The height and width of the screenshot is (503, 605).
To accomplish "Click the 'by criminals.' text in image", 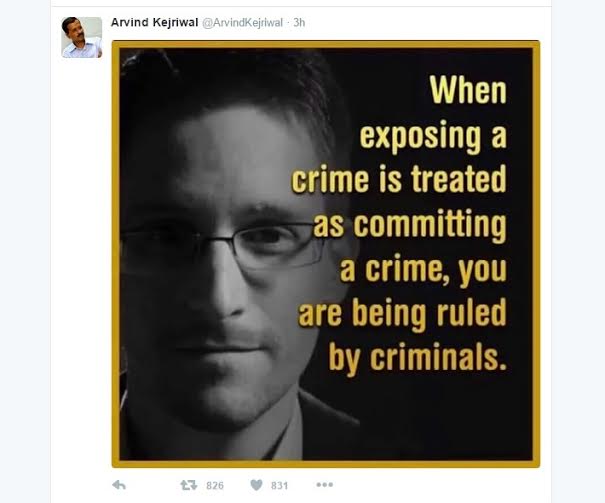I will [417, 358].
